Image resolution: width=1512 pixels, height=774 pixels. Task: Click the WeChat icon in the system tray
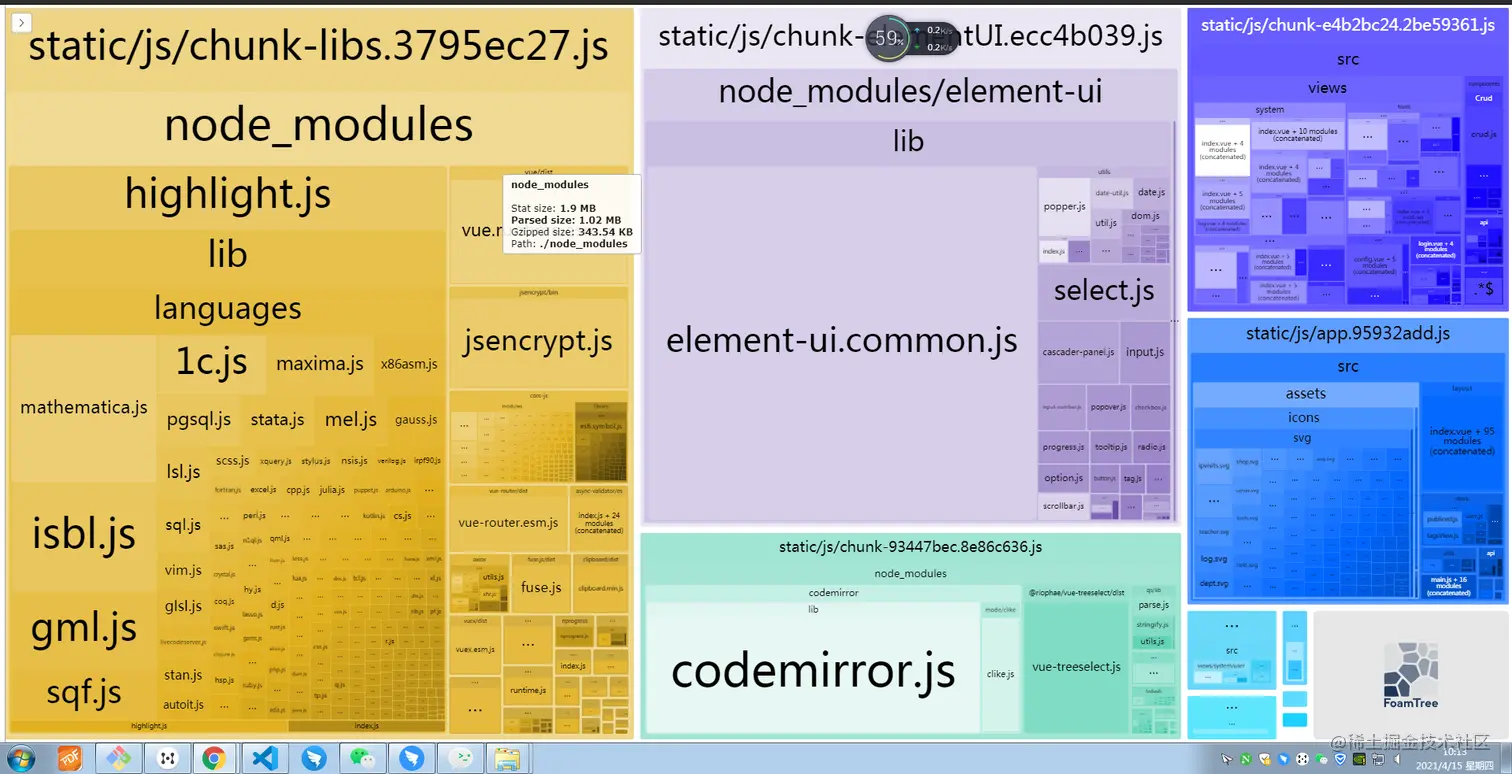click(1322, 761)
